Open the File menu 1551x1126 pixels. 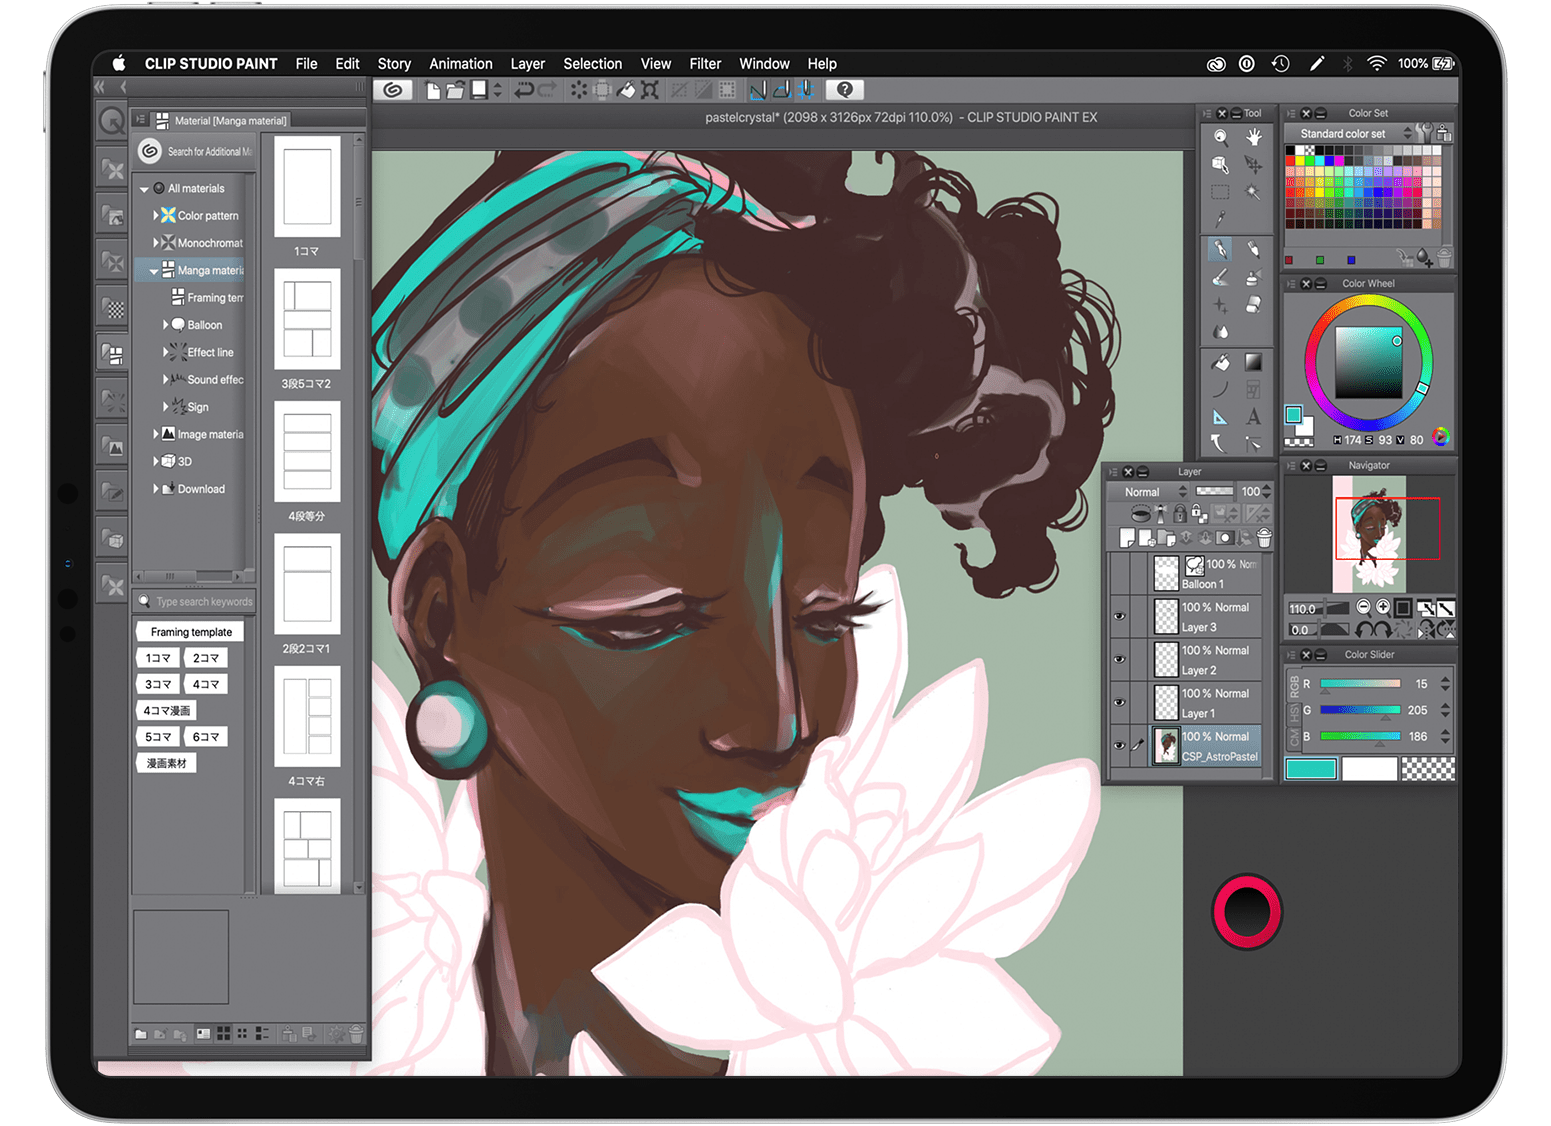tap(306, 63)
